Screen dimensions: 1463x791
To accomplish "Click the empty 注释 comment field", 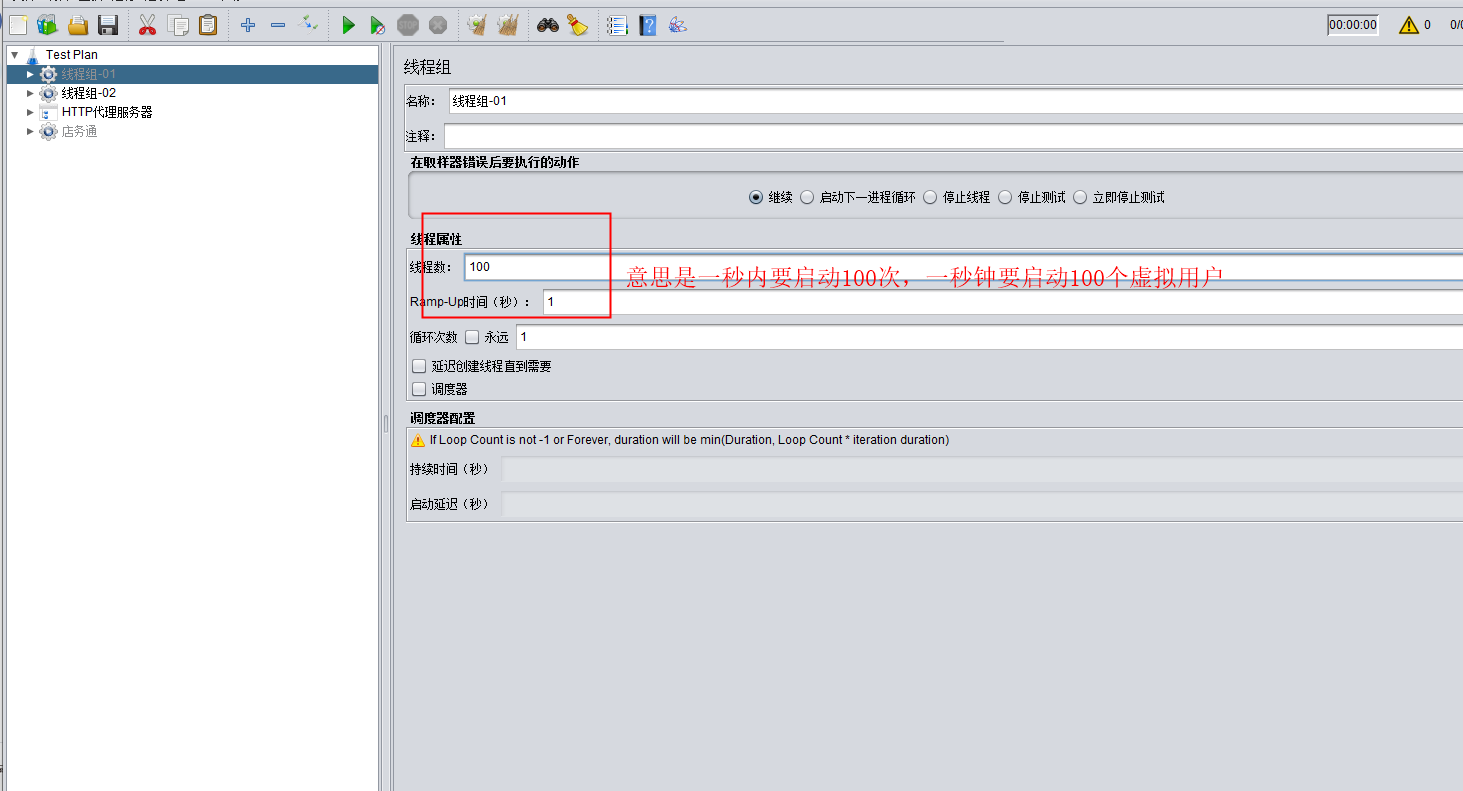I will [953, 136].
